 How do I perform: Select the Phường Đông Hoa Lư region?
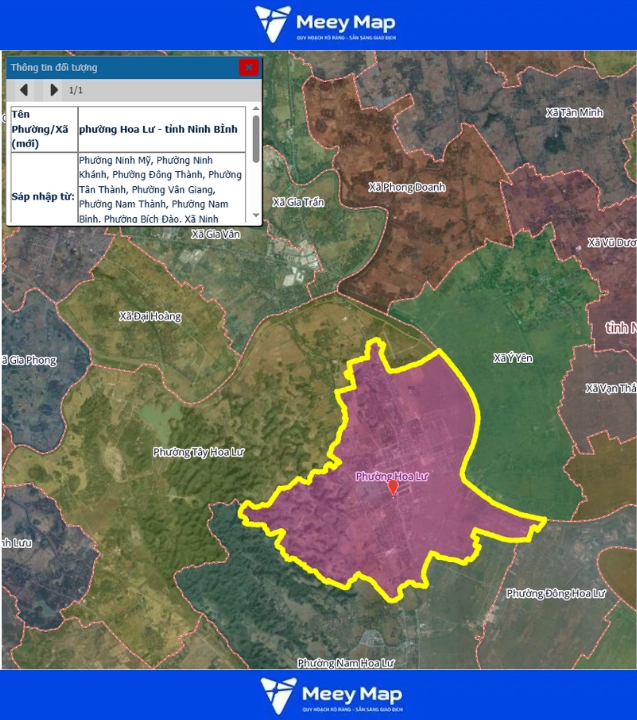tap(555, 593)
